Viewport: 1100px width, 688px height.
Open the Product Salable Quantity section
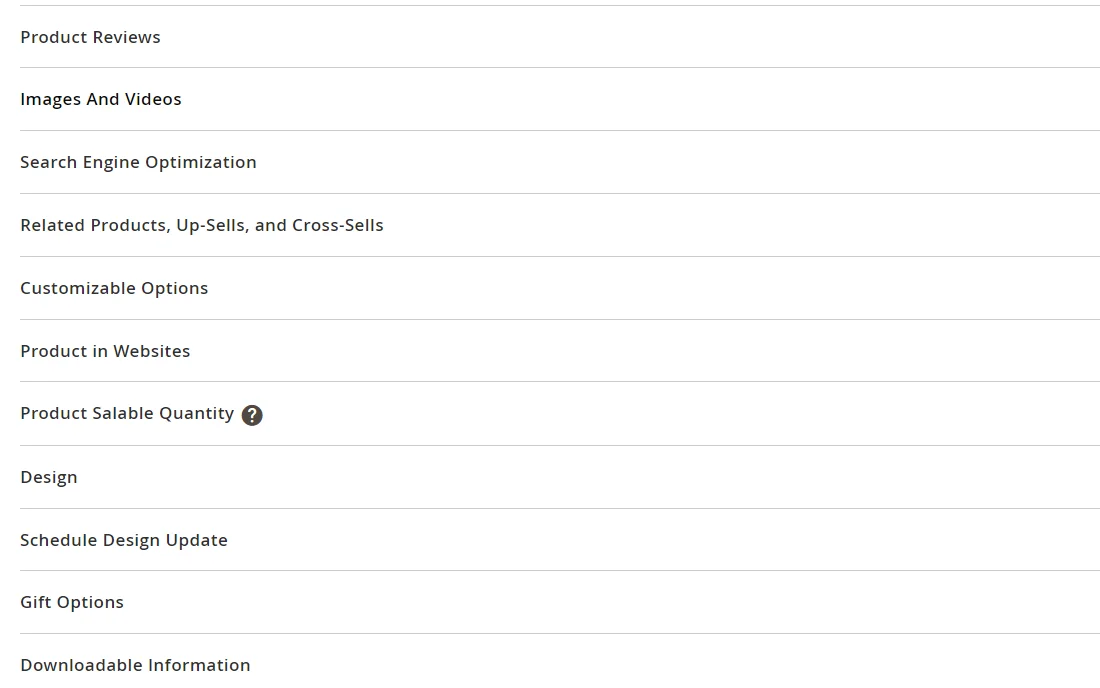click(x=126, y=413)
